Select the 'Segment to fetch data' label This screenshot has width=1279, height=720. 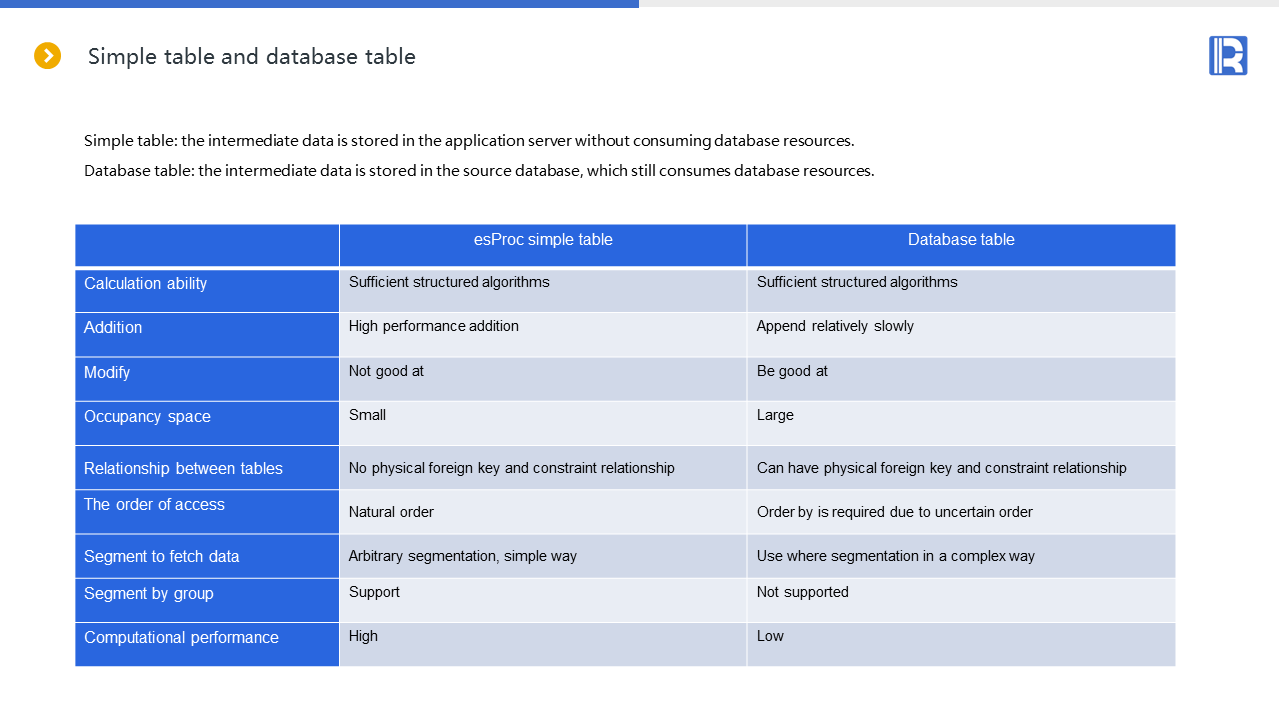coord(161,557)
